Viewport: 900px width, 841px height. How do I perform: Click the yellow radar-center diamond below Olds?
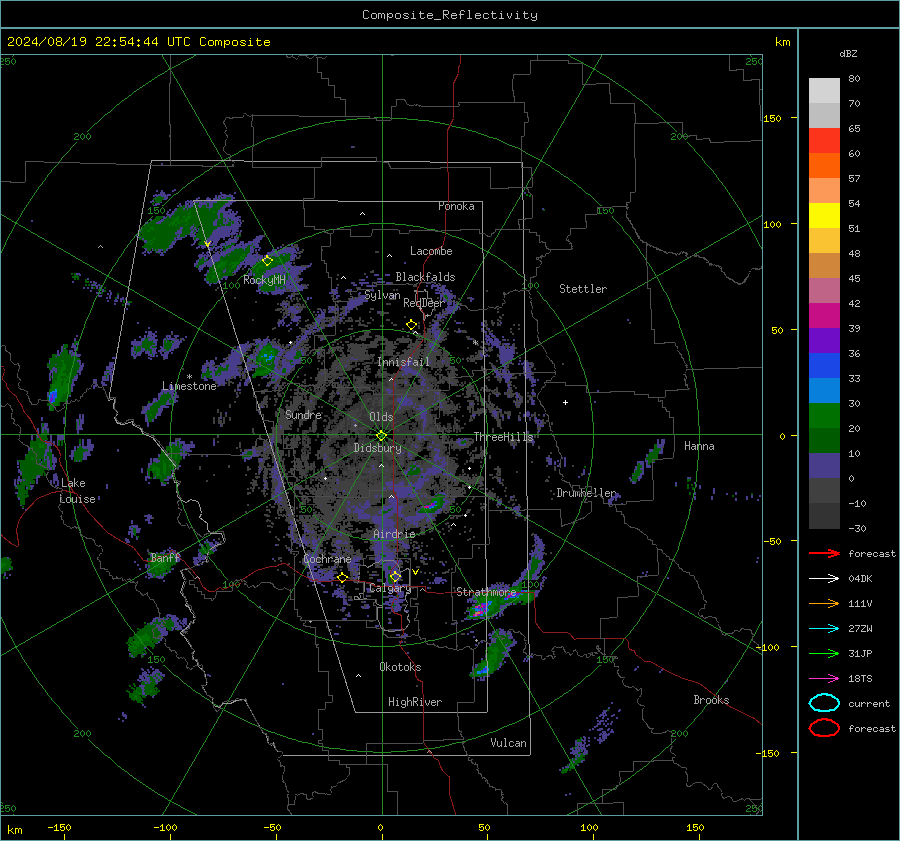381,436
